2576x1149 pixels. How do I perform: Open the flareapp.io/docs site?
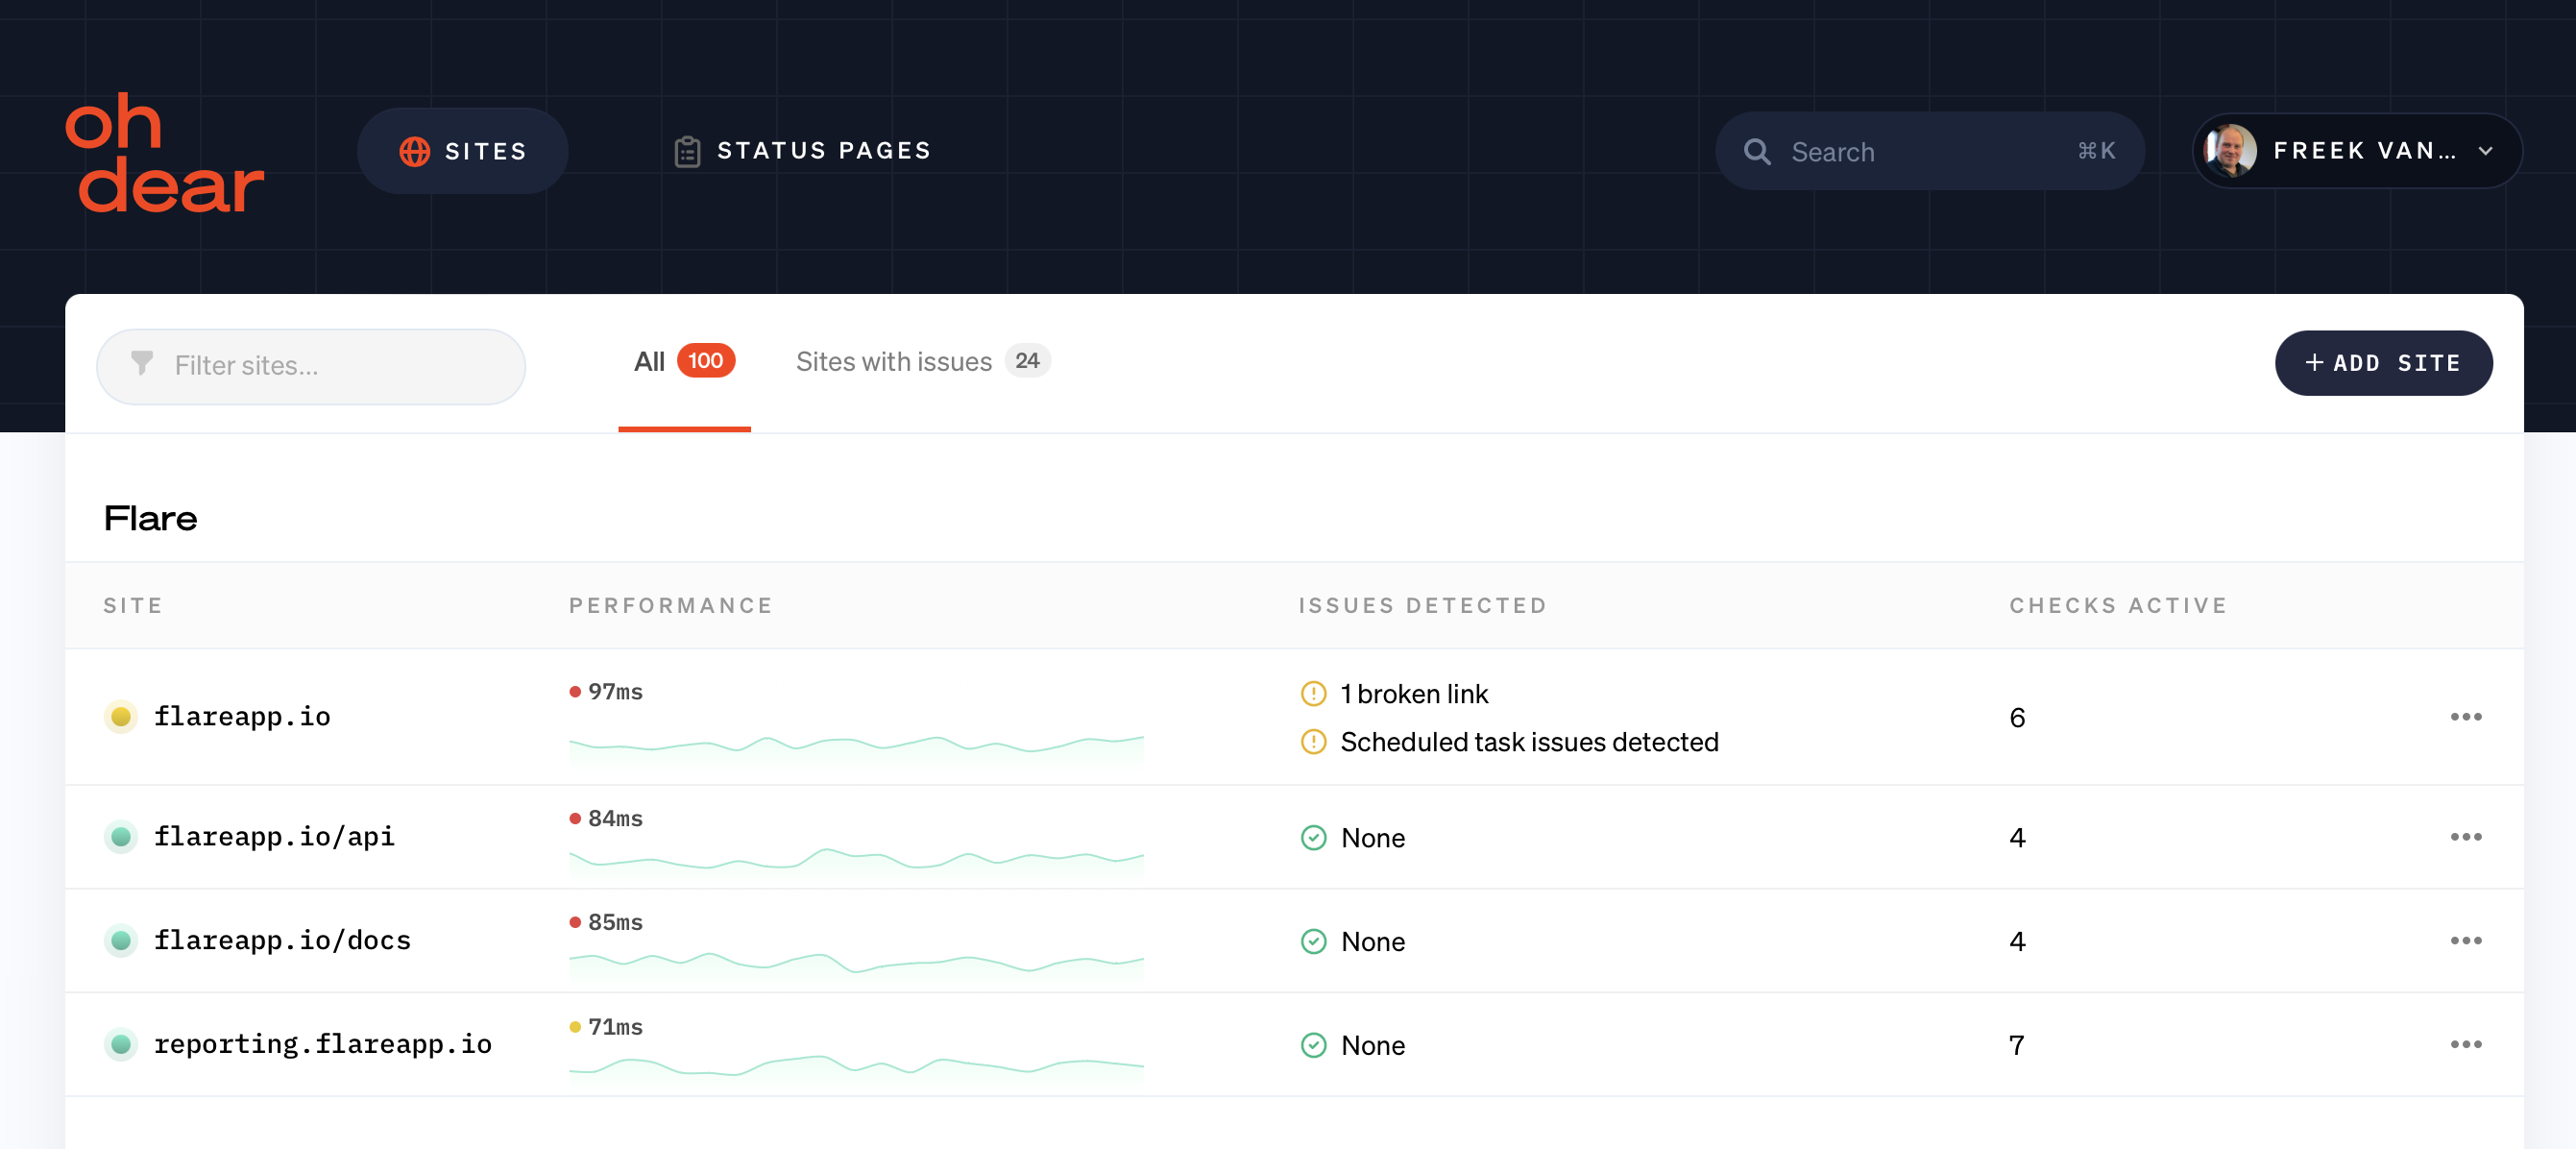click(282, 940)
